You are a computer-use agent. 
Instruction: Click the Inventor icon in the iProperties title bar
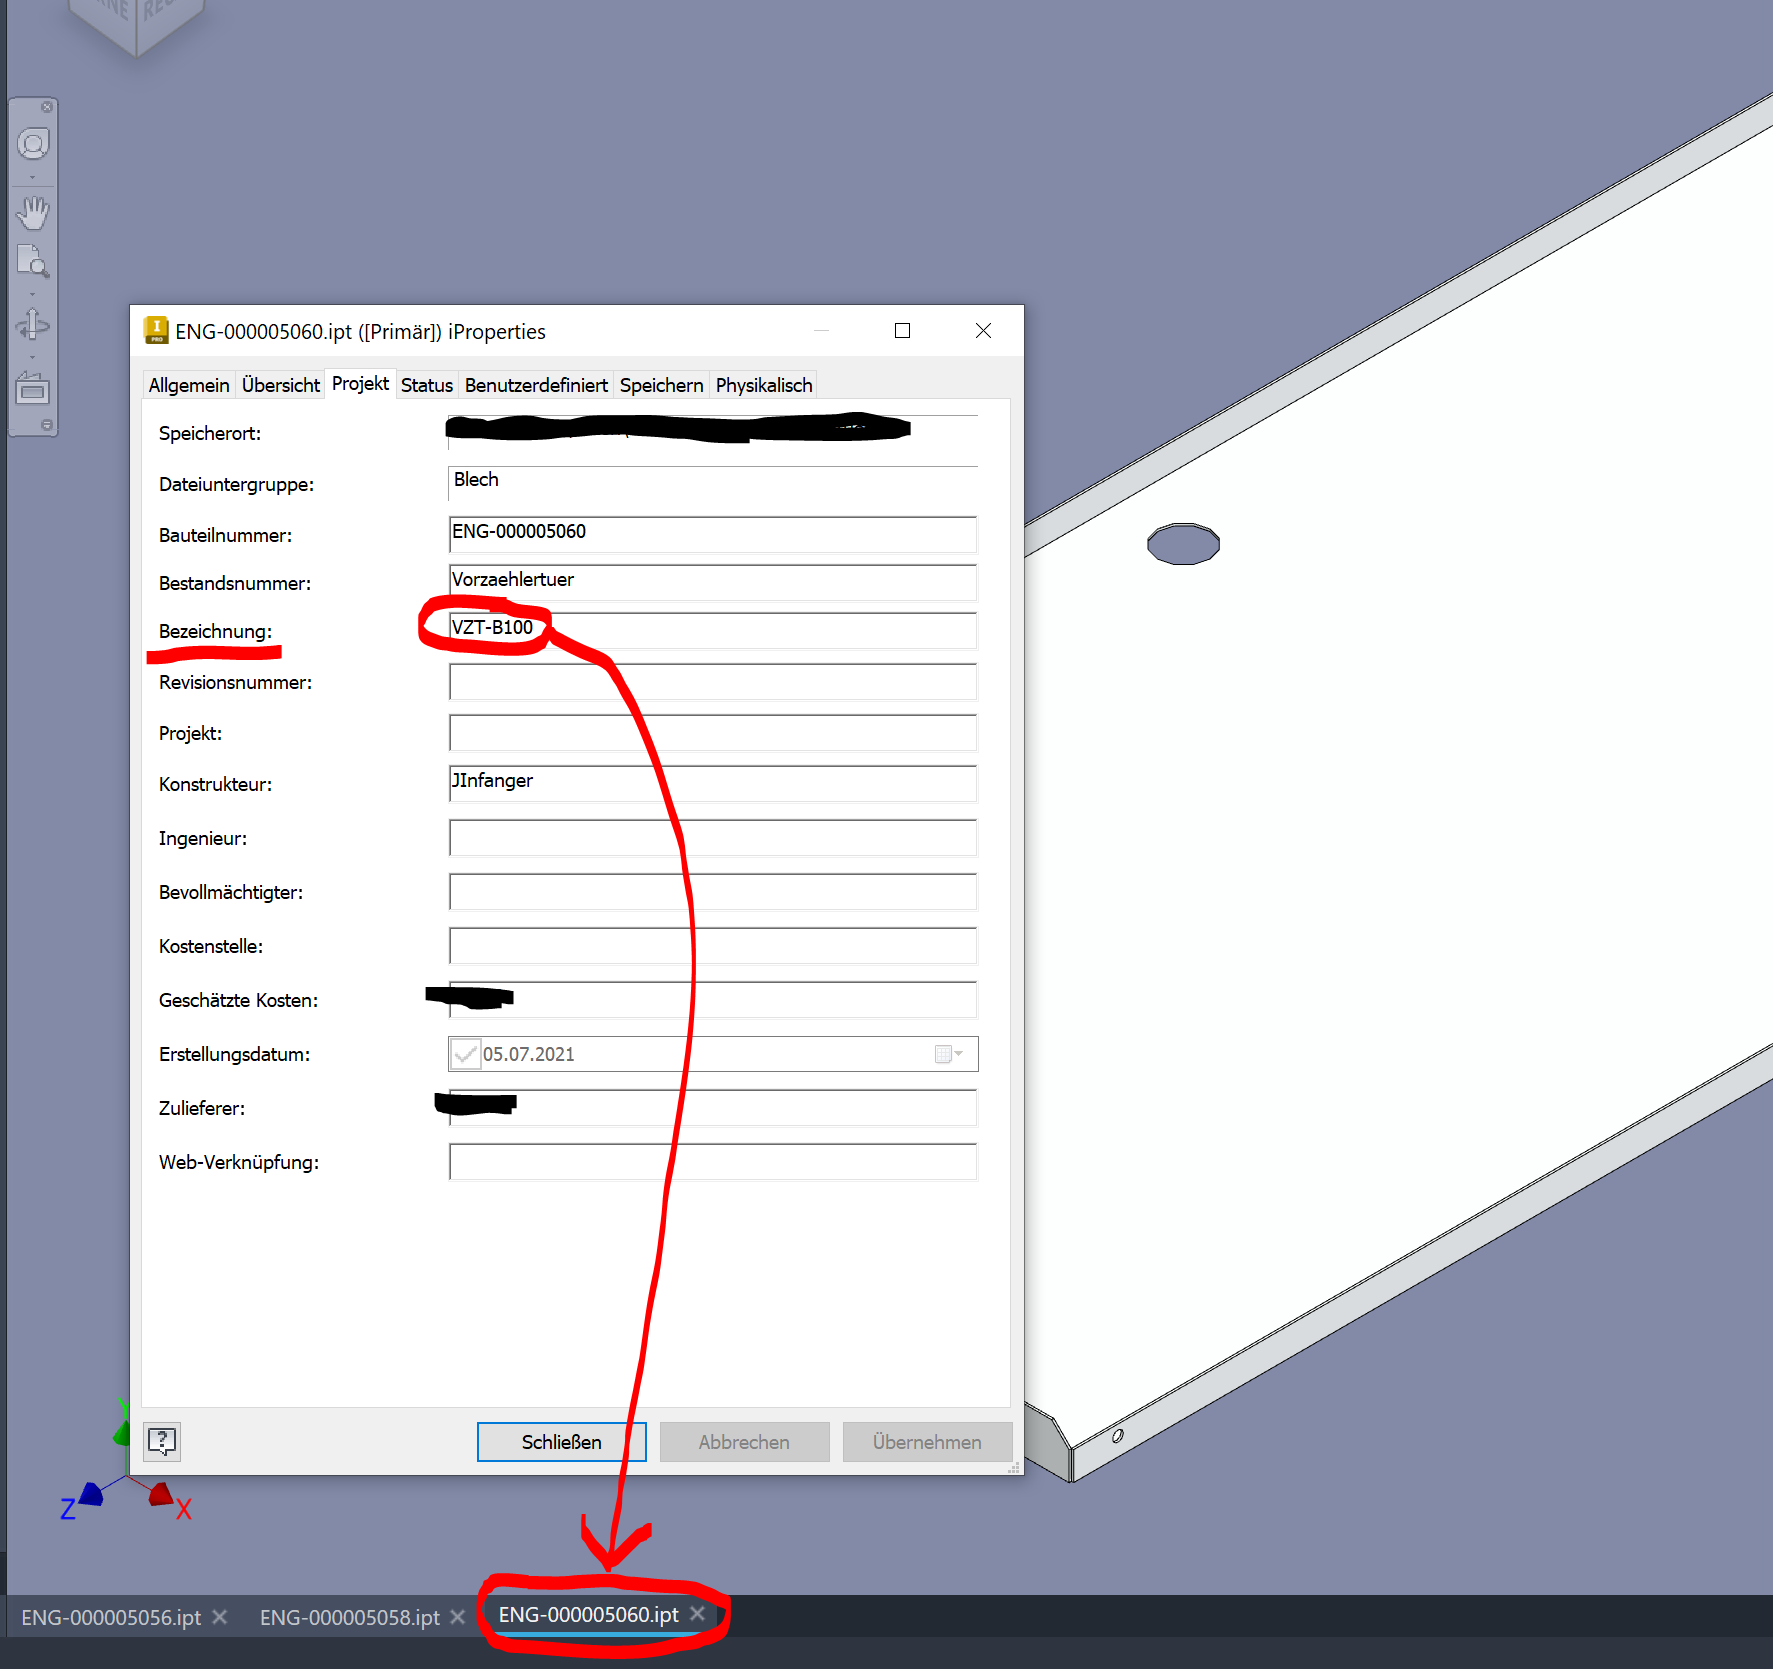click(x=156, y=330)
